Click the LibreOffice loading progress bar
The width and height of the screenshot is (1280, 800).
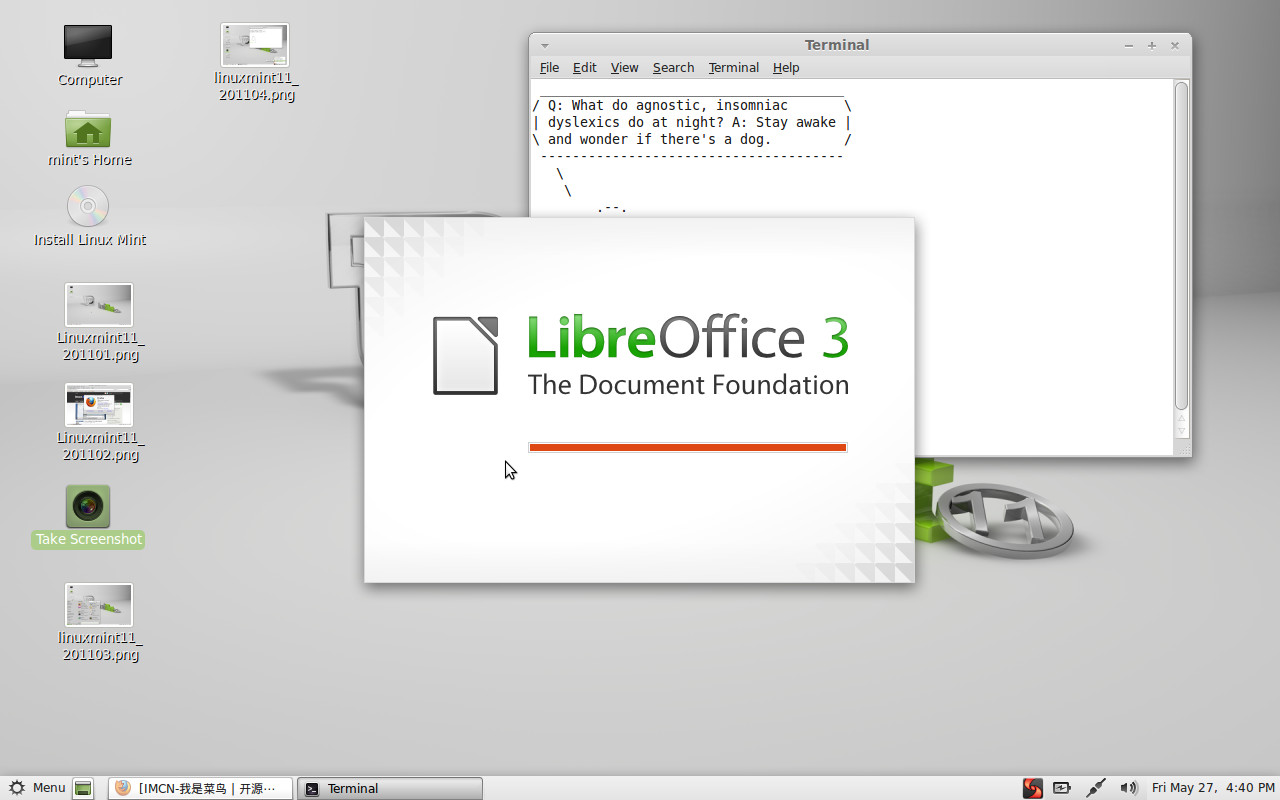coord(687,447)
